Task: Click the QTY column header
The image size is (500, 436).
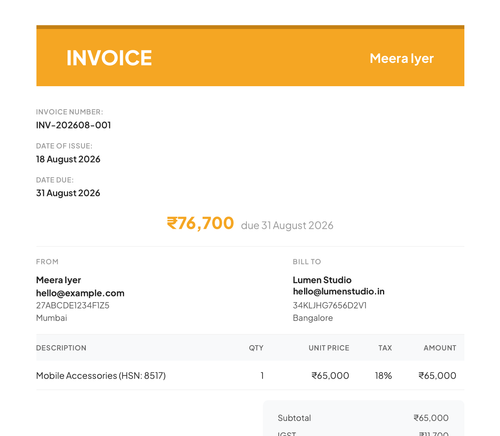Action: click(256, 348)
